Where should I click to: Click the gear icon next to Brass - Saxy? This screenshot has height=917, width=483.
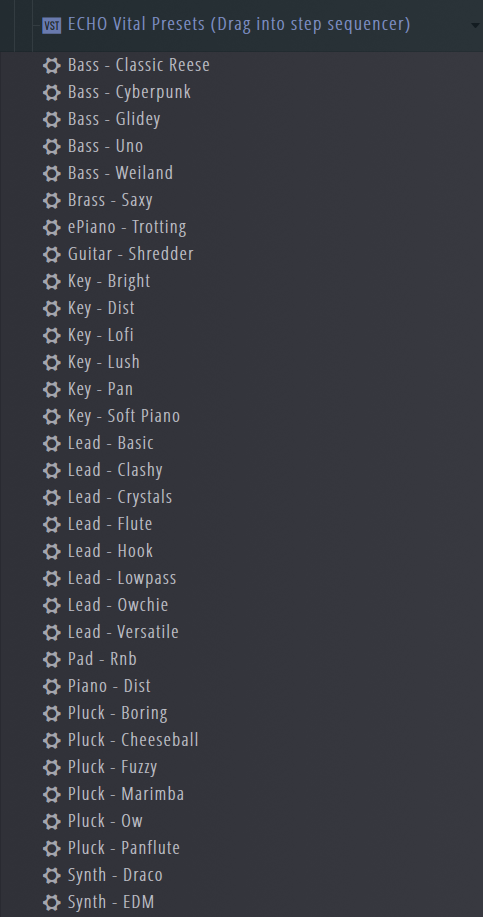[52, 201]
